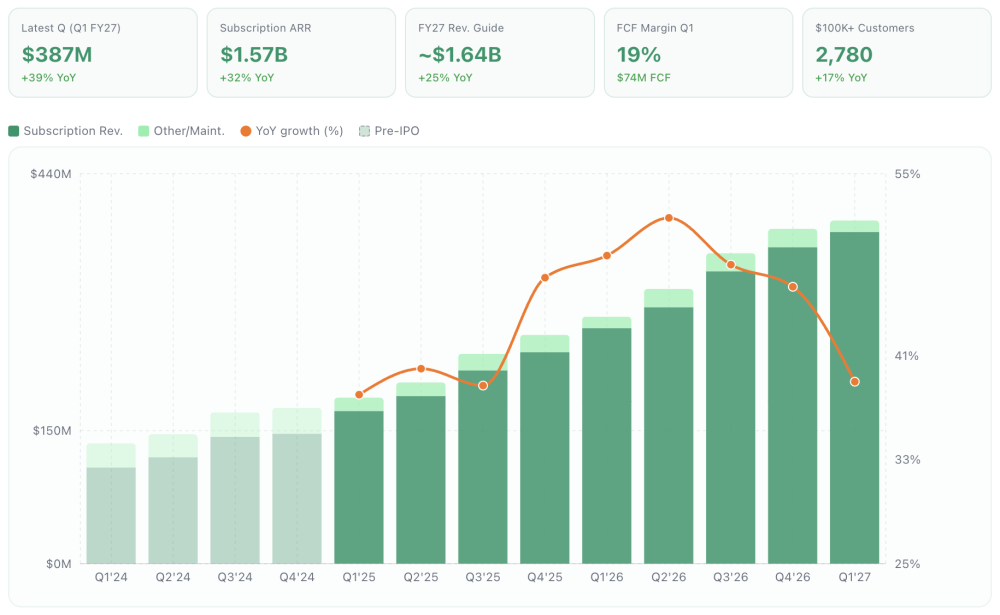This screenshot has height=615, width=1000.
Task: Select the Q4'26 subscription revenue bar
Action: pyautogui.click(x=793, y=405)
